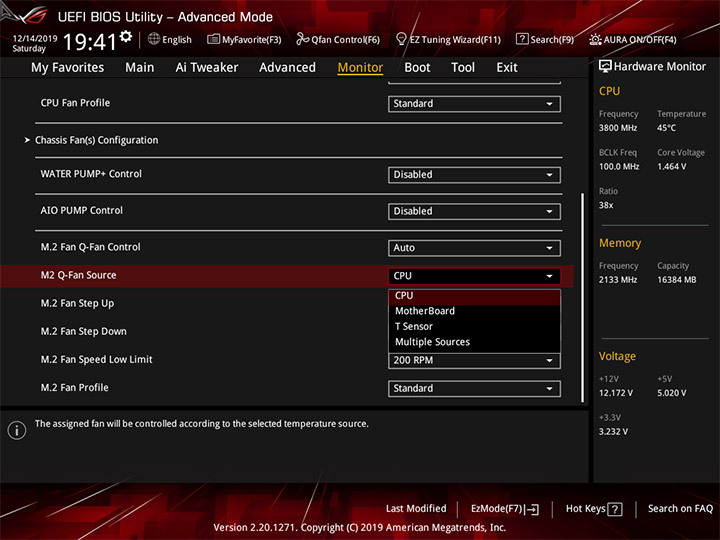720x540 pixels.
Task: Open MyFavorite(F3) folder icon
Action: (x=213, y=39)
